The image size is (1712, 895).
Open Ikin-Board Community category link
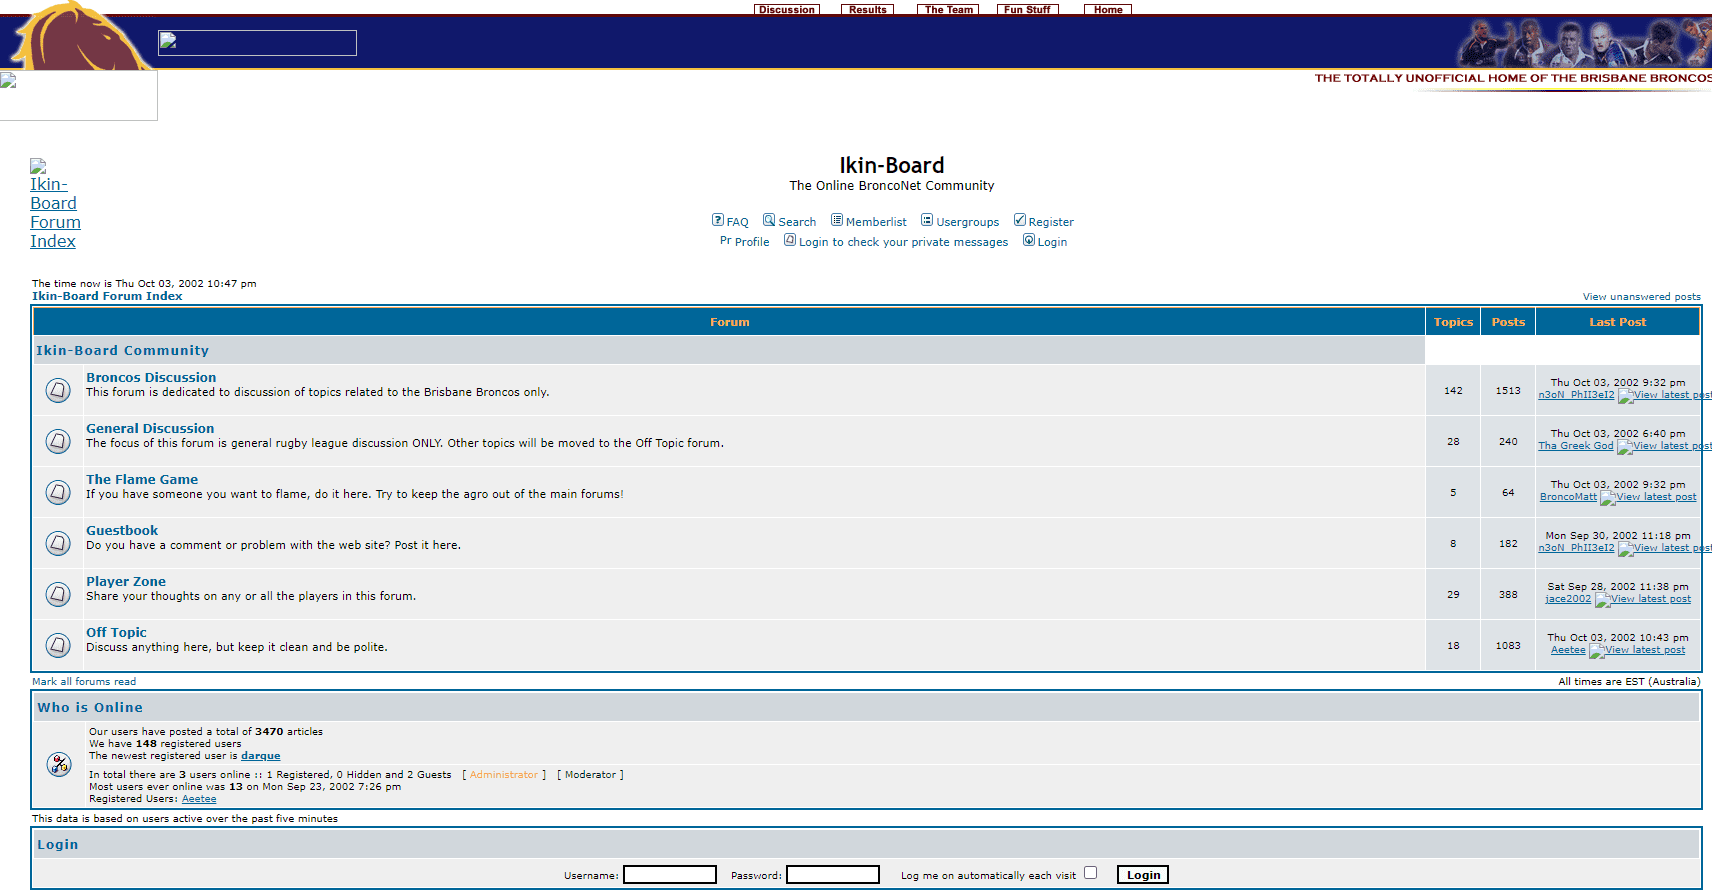click(x=123, y=350)
